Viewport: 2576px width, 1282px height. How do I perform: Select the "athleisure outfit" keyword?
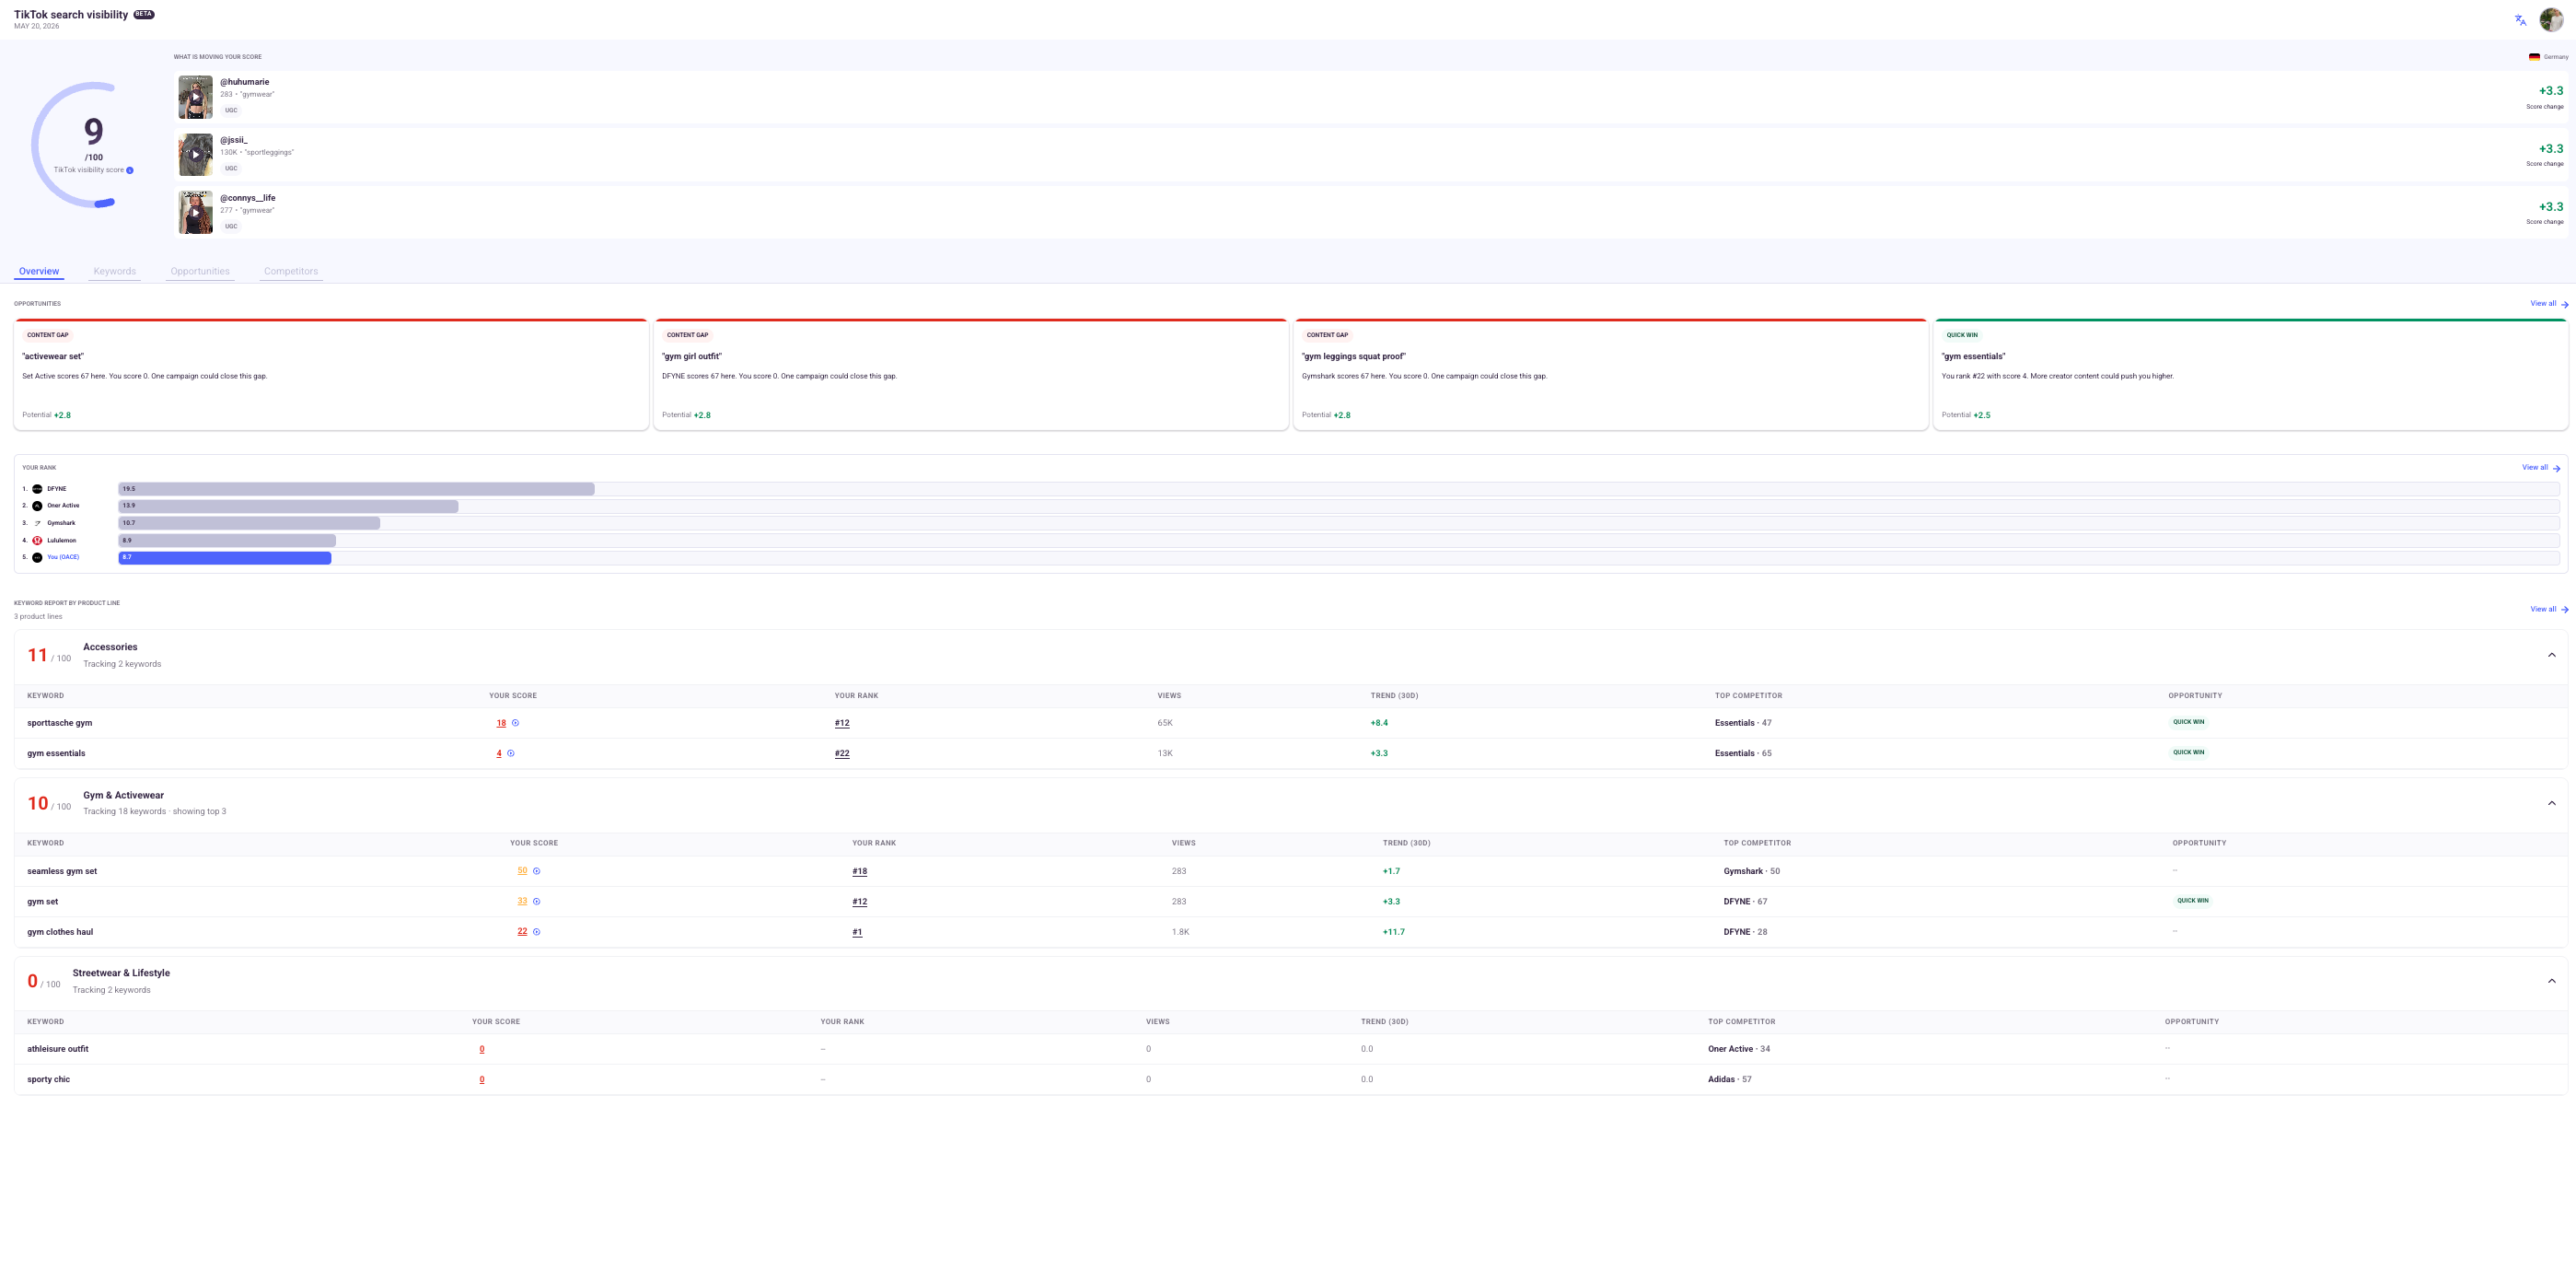[58, 1049]
